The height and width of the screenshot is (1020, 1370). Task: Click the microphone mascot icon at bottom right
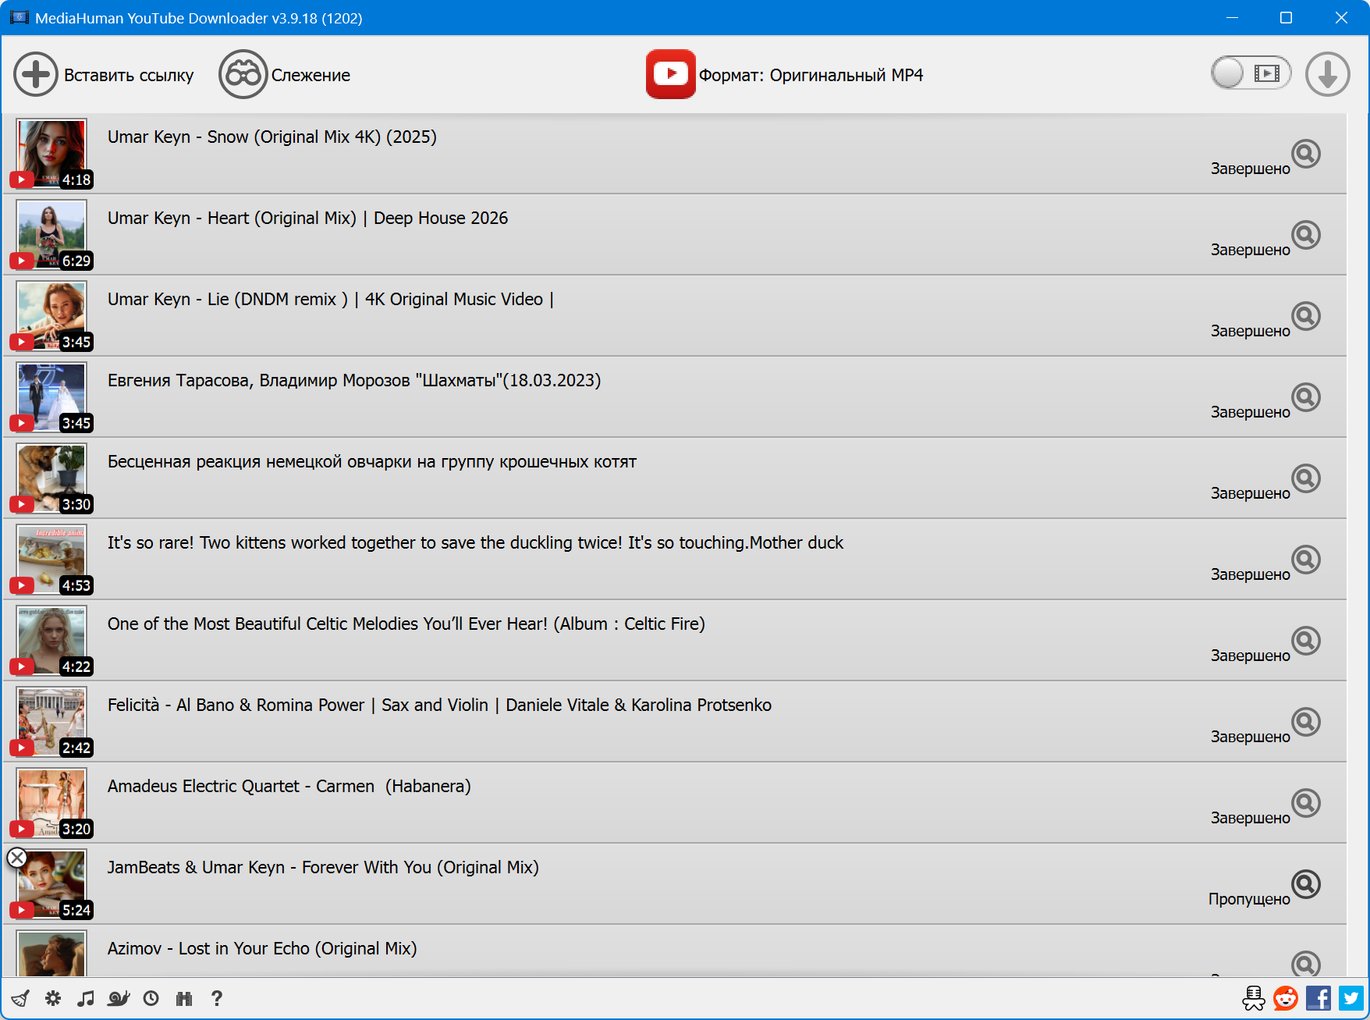(1254, 998)
